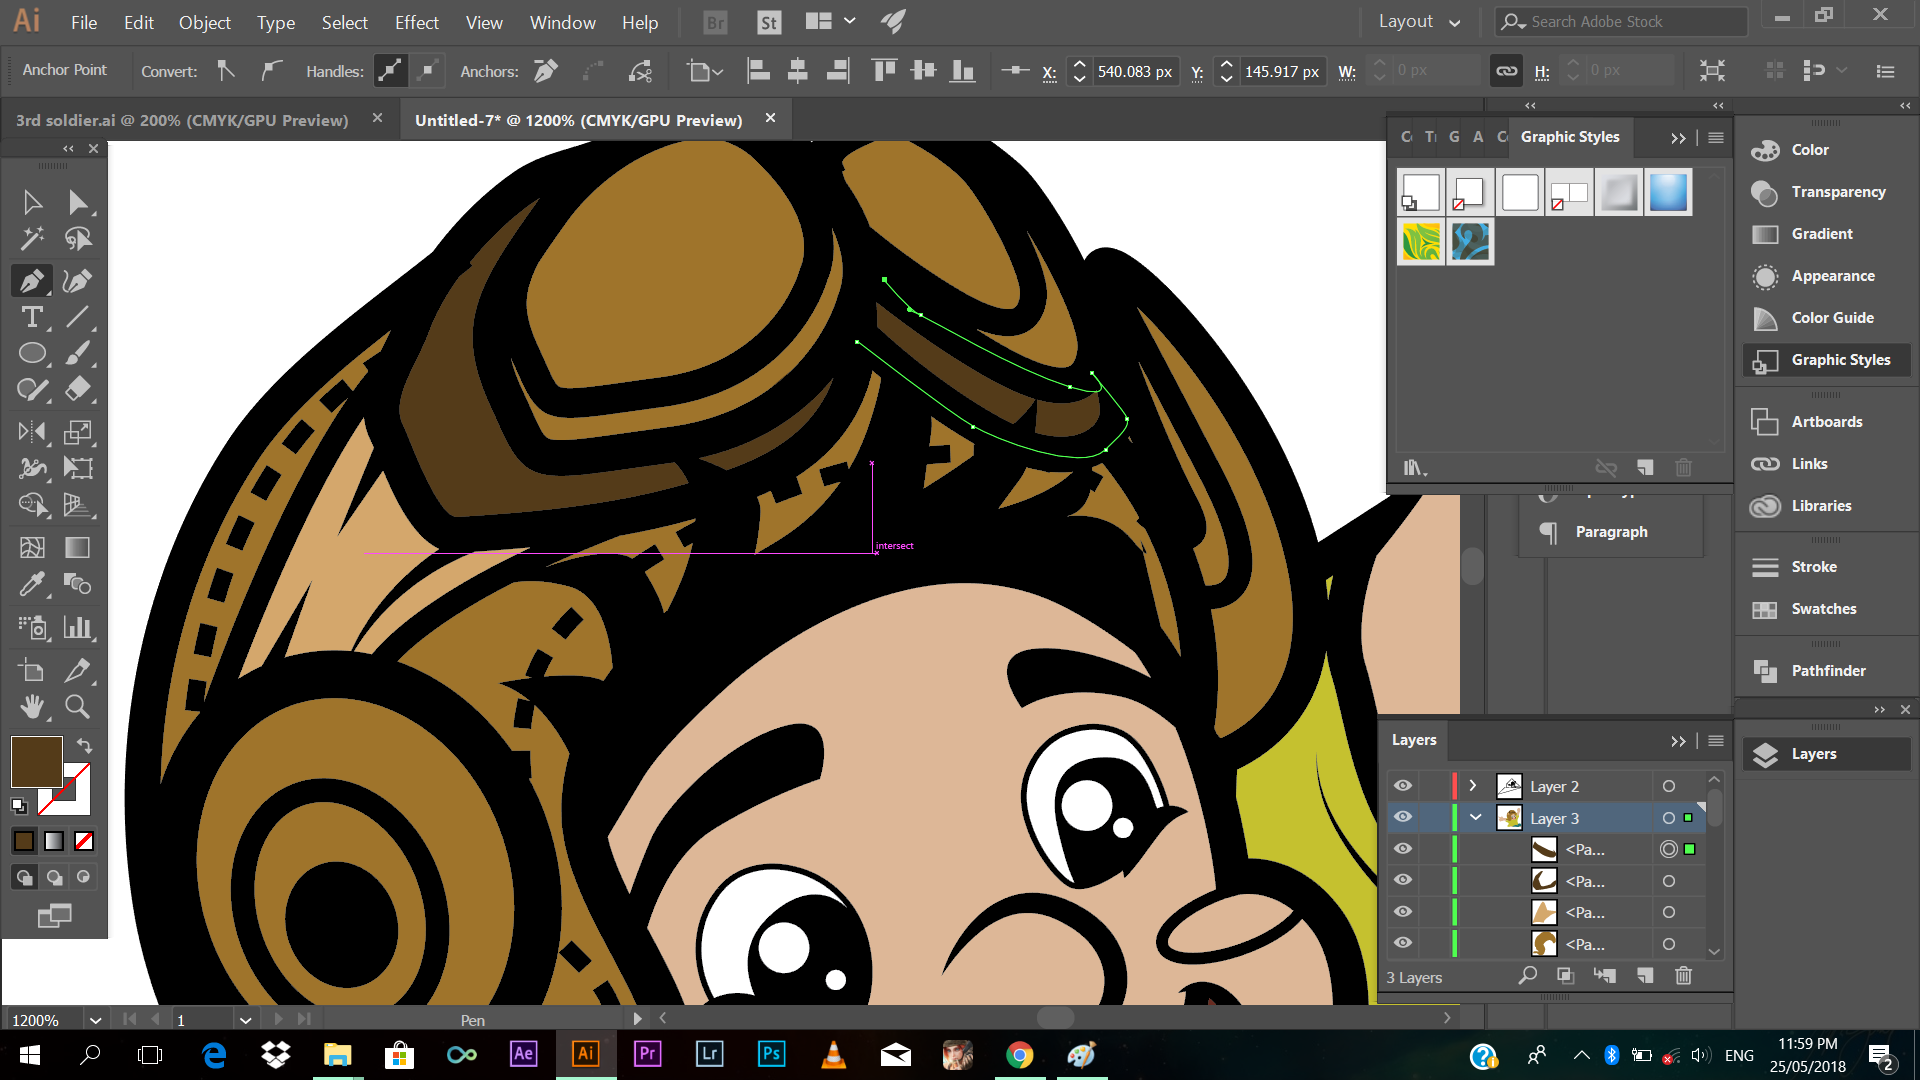Select the Magic Wand tool
The image size is (1920, 1080).
(32, 239)
